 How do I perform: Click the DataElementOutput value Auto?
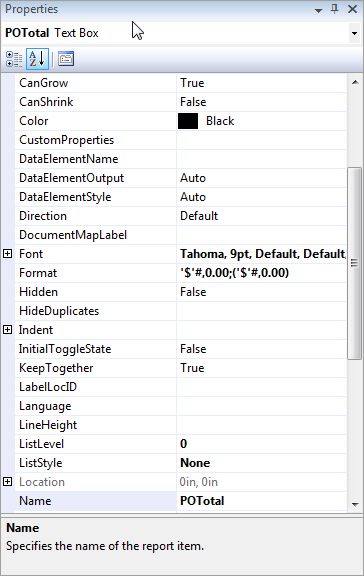click(x=193, y=178)
